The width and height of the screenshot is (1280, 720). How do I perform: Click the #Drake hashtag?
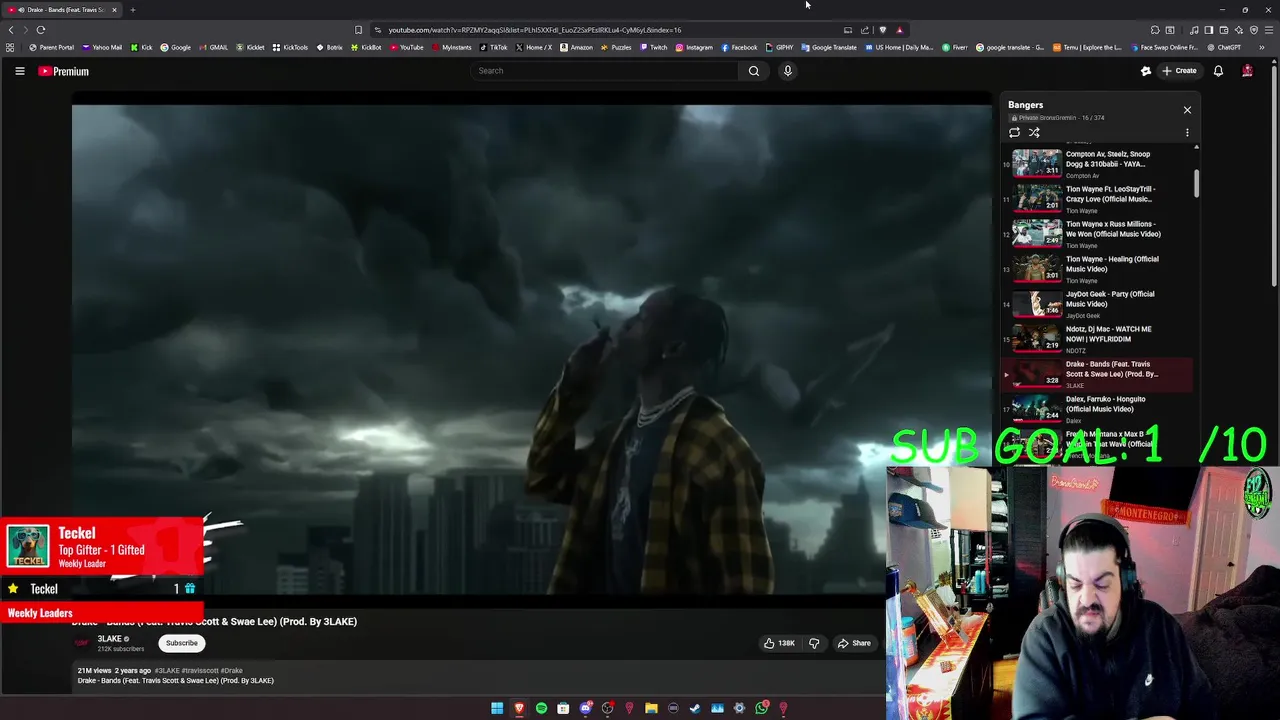pyautogui.click(x=232, y=671)
